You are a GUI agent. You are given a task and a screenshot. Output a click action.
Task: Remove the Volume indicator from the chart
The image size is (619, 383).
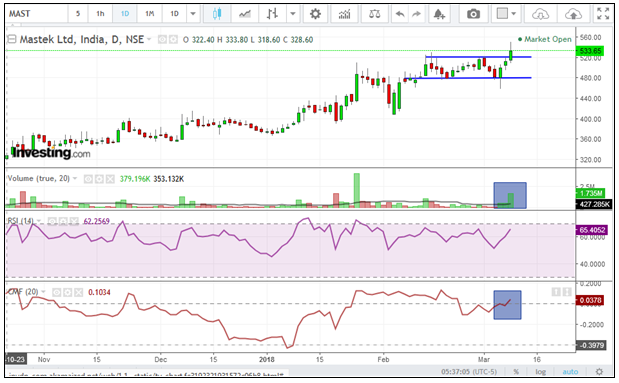tap(110, 179)
